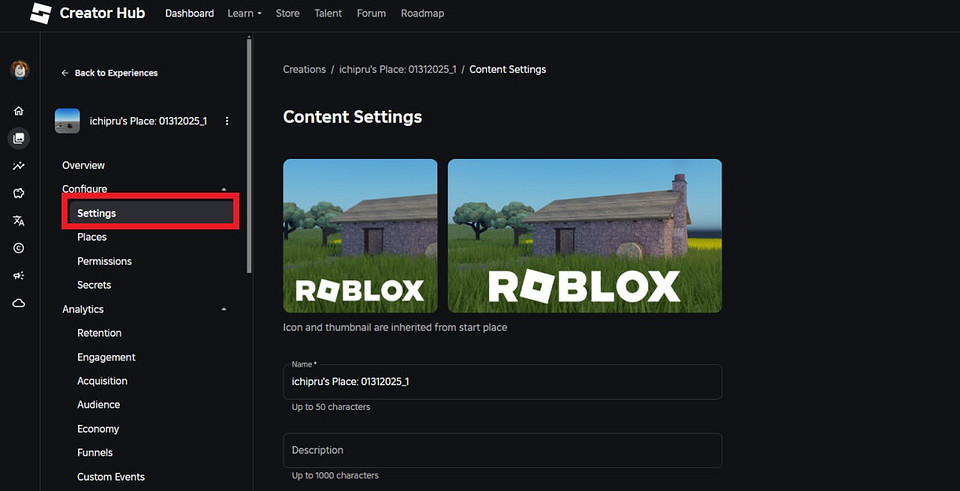
Task: Open the cloud icon in left rail
Action: coord(19,303)
